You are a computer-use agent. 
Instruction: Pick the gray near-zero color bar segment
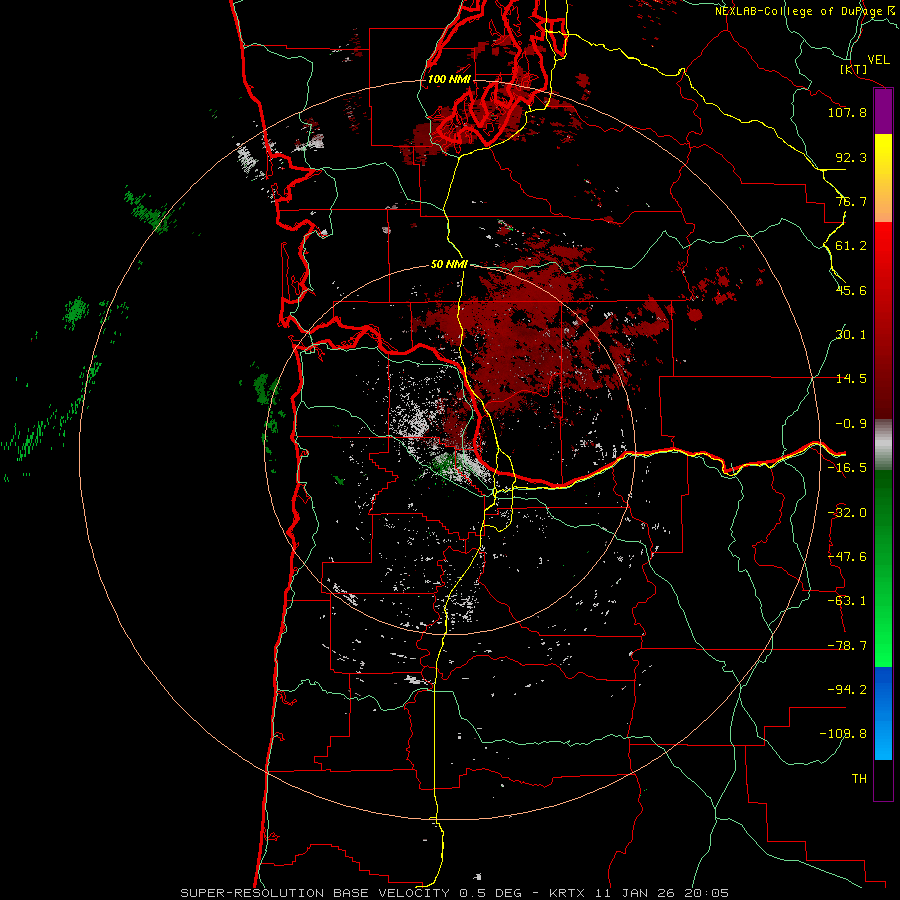coord(883,445)
